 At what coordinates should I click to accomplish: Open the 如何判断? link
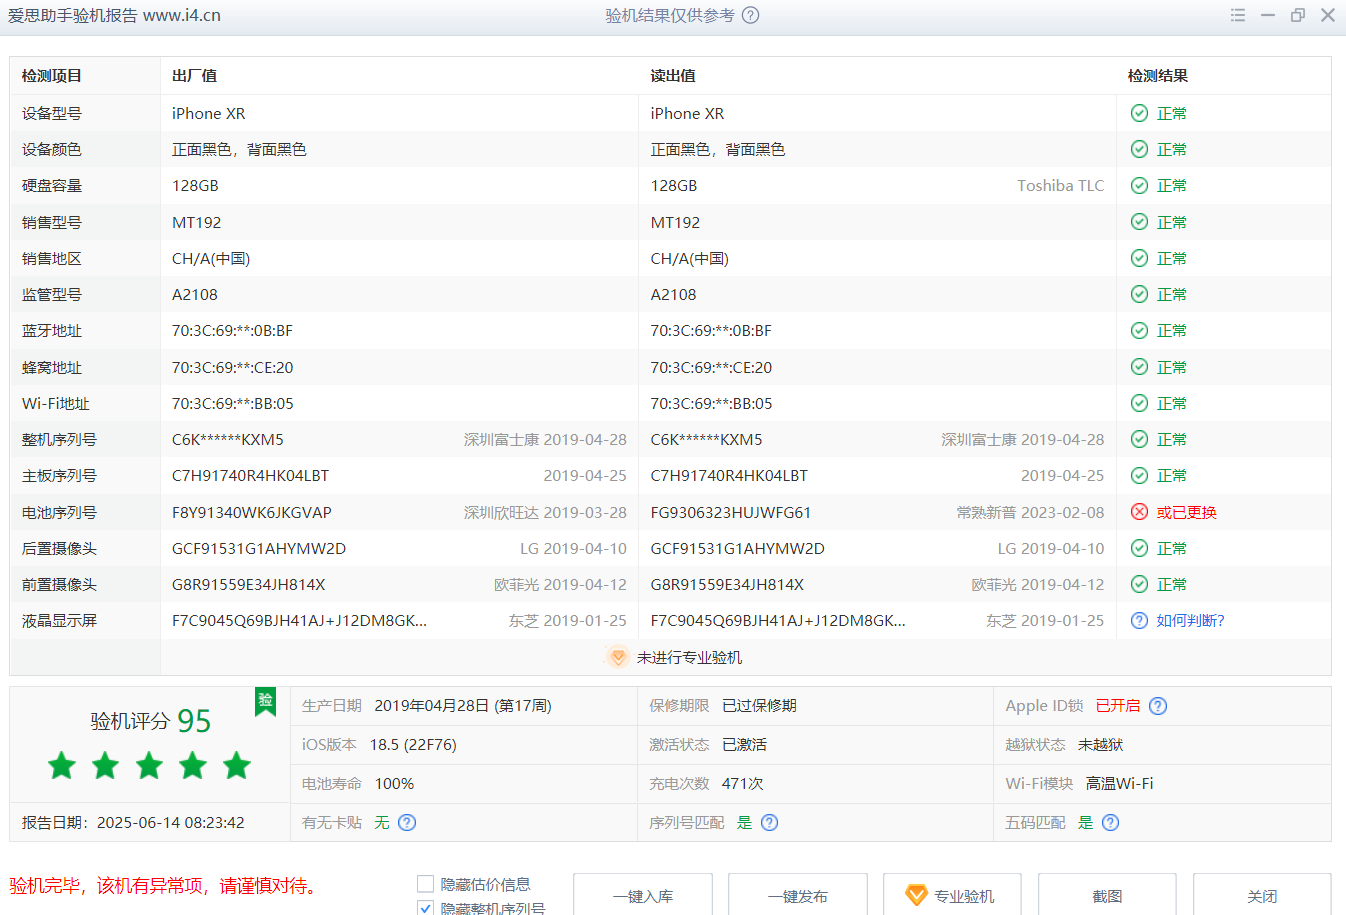[1190, 620]
